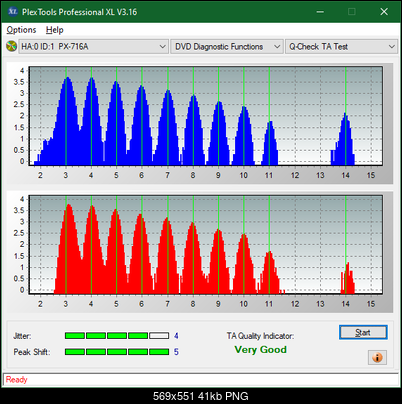Open the Q-Check TA Test dropdown
Screen dimensions: 402x404
pyautogui.click(x=341, y=46)
